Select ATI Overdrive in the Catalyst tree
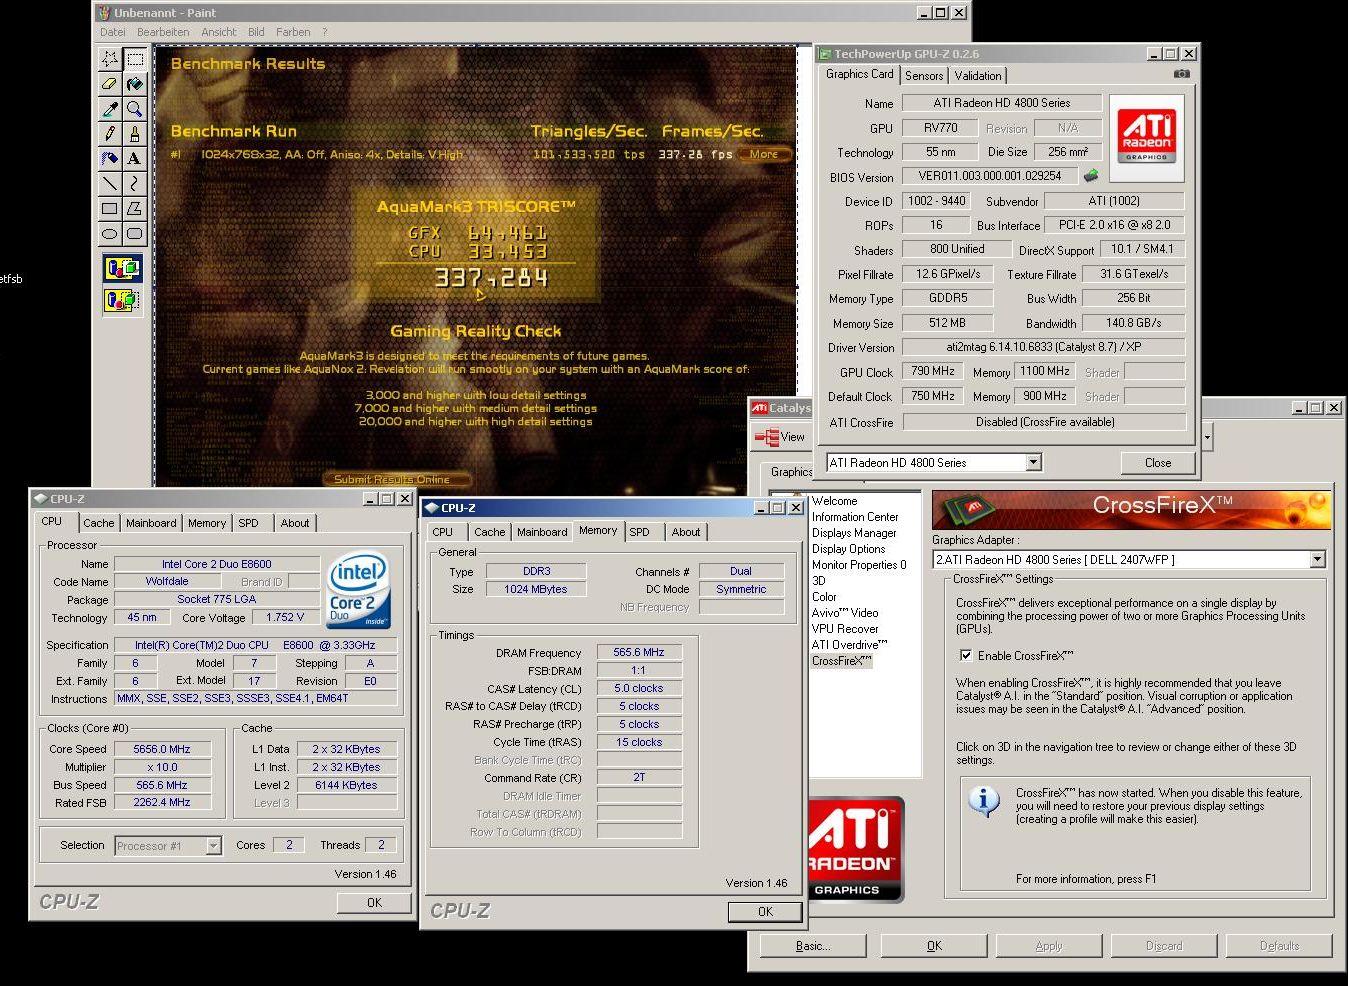The height and width of the screenshot is (986, 1348). click(x=849, y=645)
